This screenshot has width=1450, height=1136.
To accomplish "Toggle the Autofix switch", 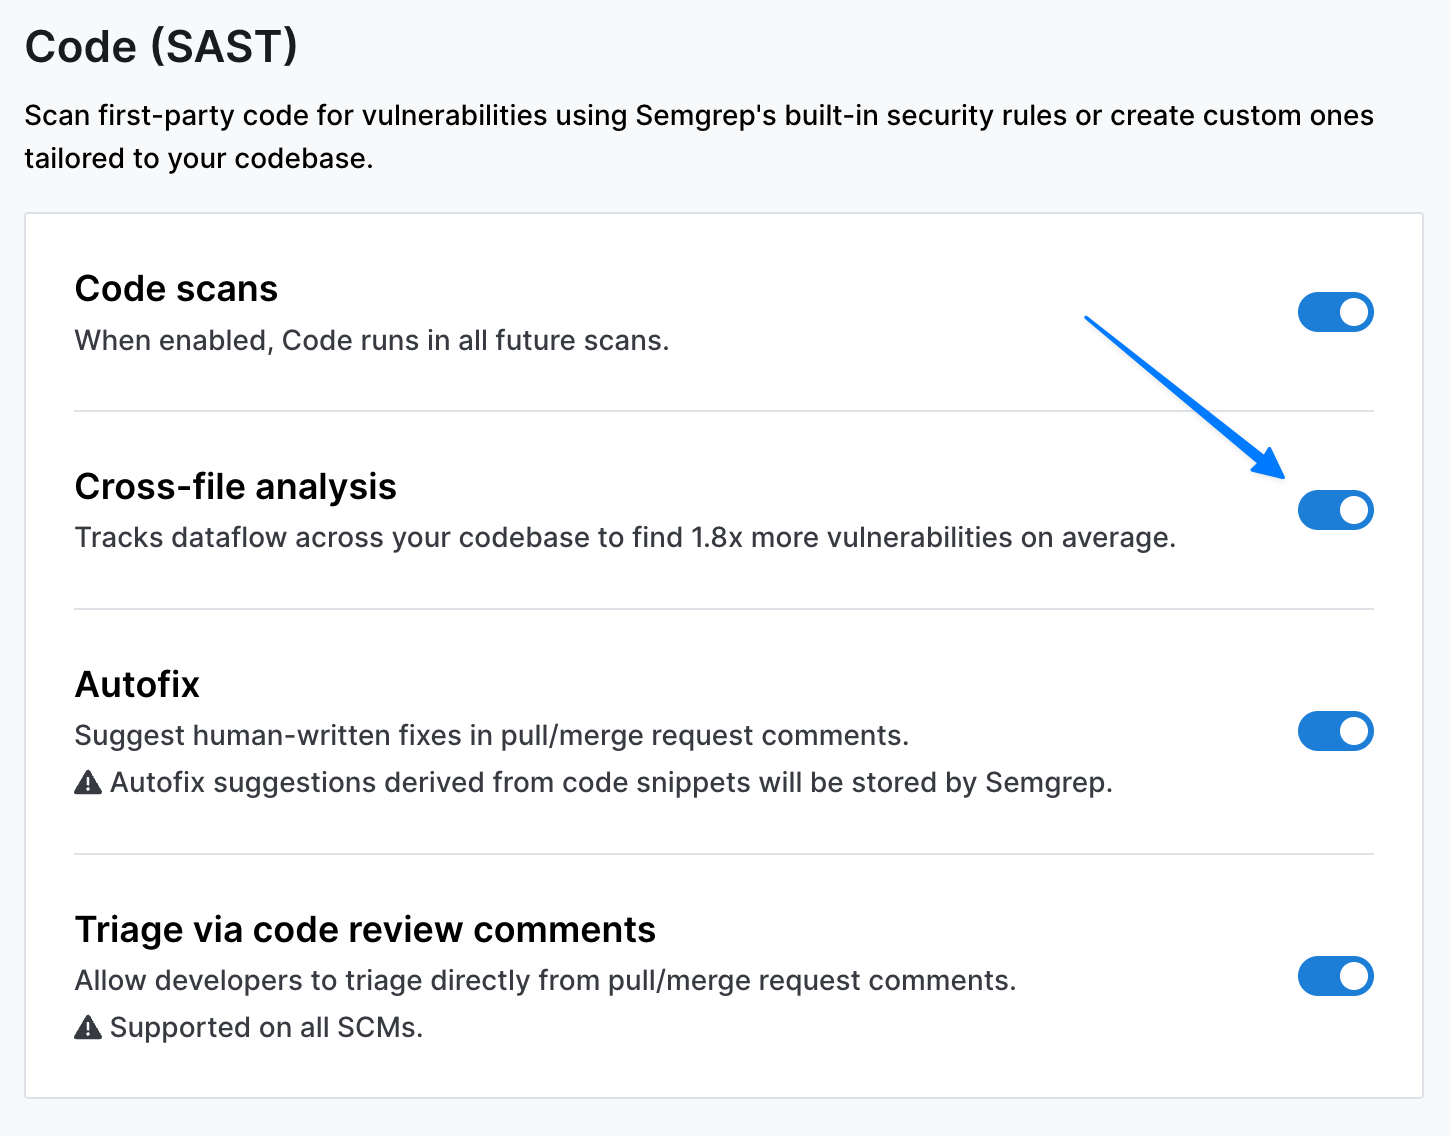I will pyautogui.click(x=1335, y=731).
